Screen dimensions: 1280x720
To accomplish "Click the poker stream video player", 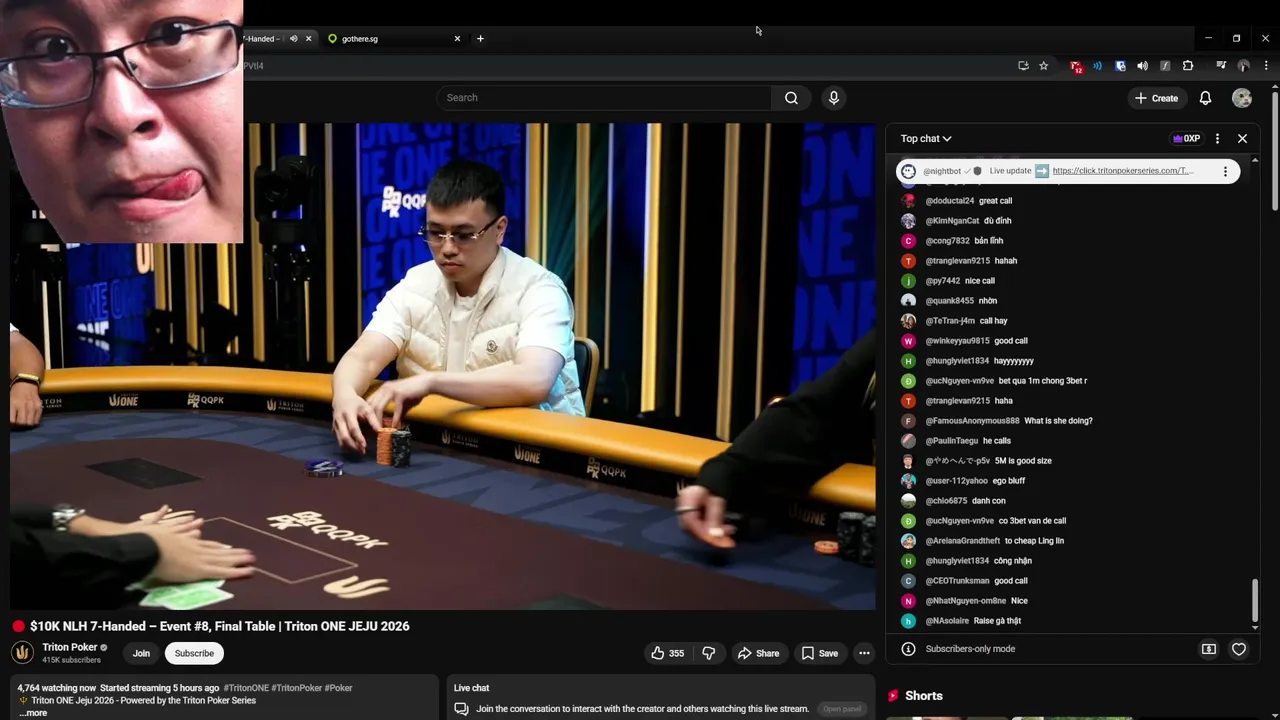I will pyautogui.click(x=443, y=366).
